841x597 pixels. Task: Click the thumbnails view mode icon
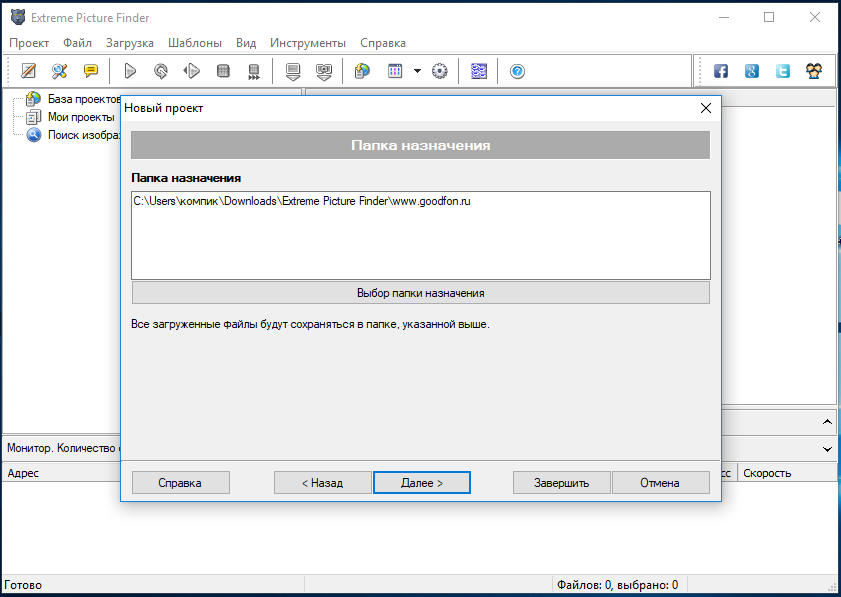395,71
